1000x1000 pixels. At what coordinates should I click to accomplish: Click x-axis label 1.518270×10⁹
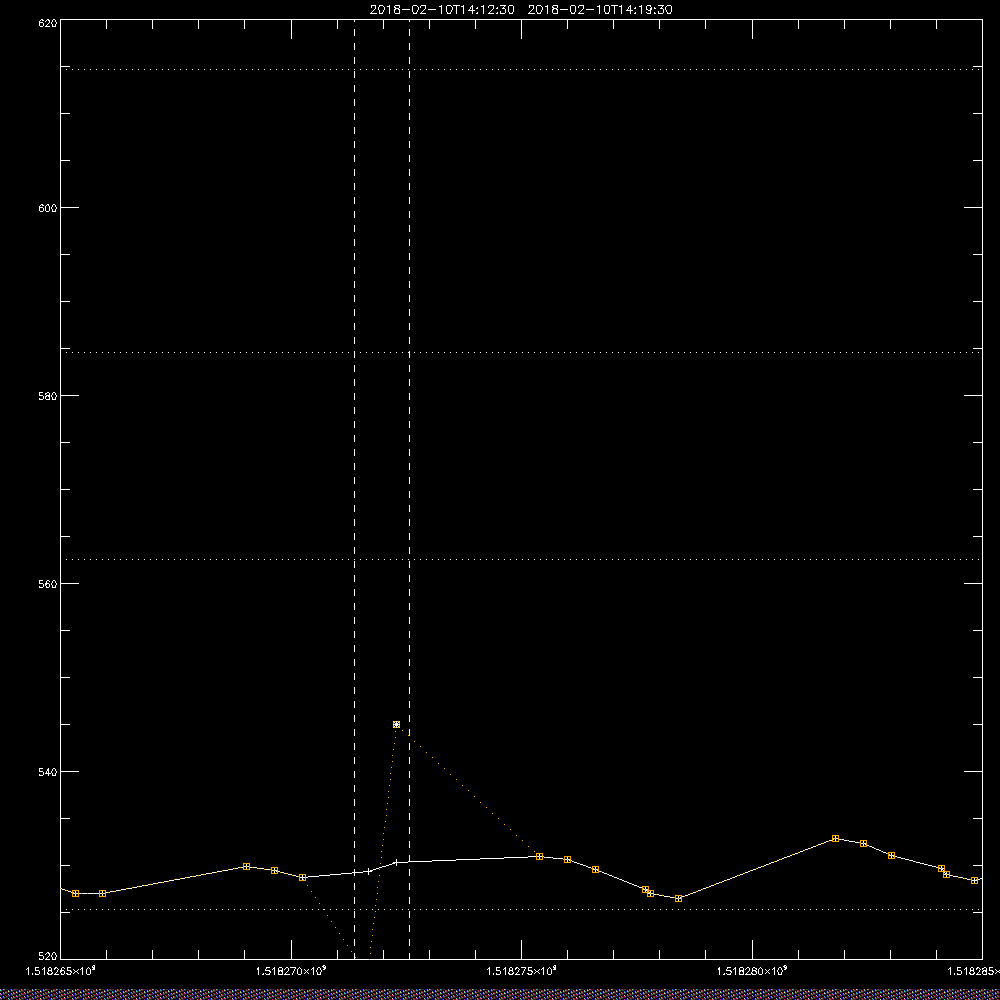click(291, 971)
